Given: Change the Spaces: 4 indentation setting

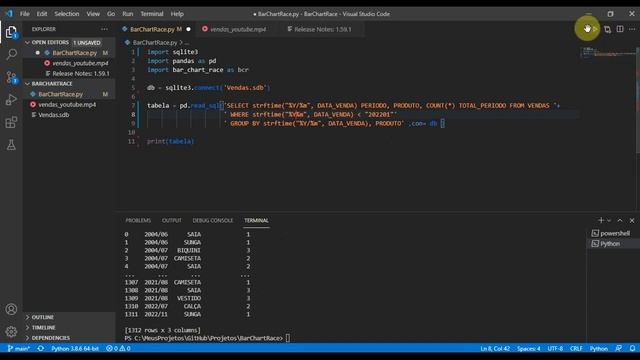Looking at the screenshot, I should pyautogui.click(x=529, y=349).
